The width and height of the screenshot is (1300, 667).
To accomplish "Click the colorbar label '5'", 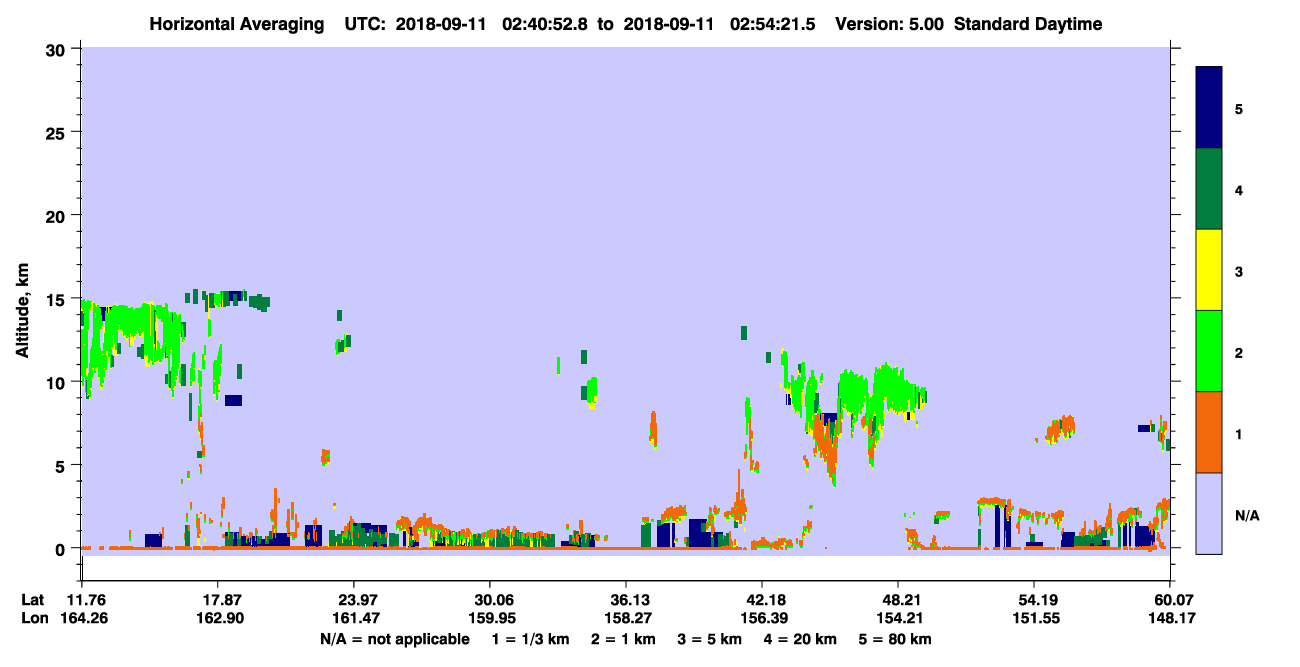I will [x=1239, y=108].
